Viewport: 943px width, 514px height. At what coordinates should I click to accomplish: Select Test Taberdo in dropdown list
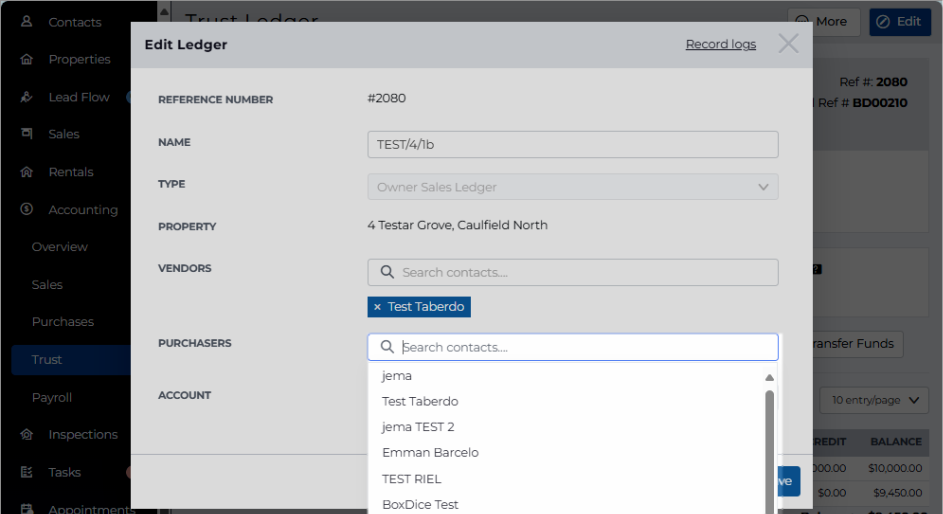[x=420, y=401]
